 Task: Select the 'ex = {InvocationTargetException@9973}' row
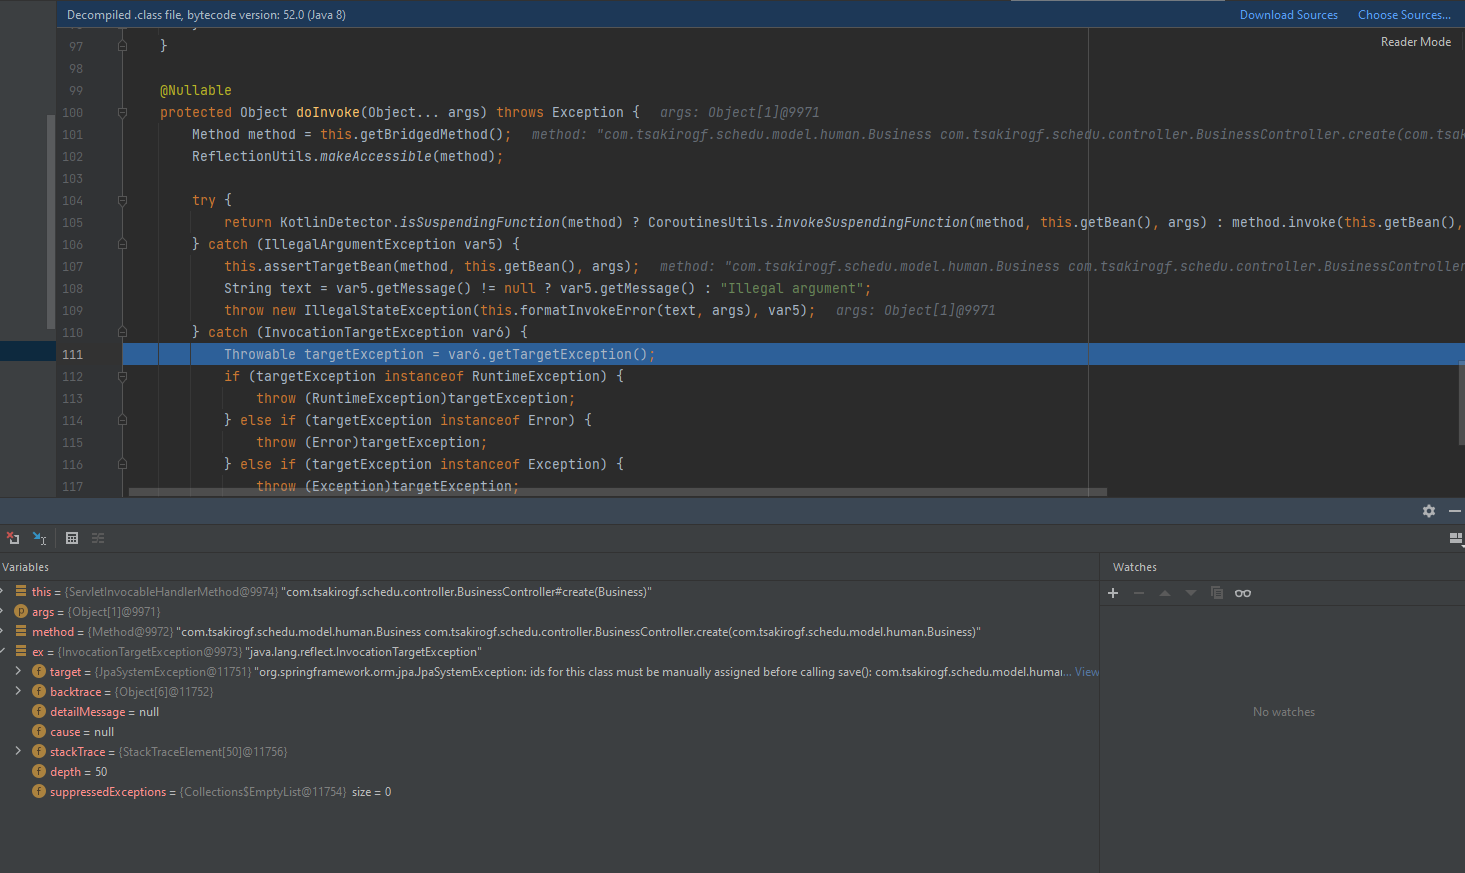pos(549,651)
